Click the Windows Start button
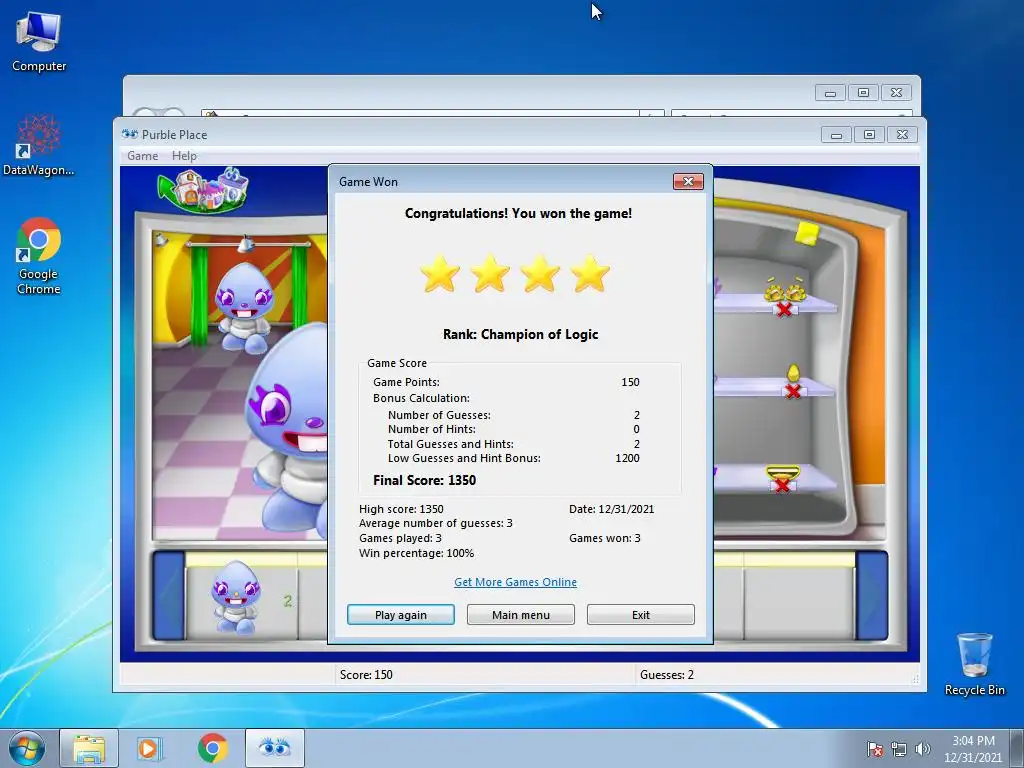 [27, 748]
